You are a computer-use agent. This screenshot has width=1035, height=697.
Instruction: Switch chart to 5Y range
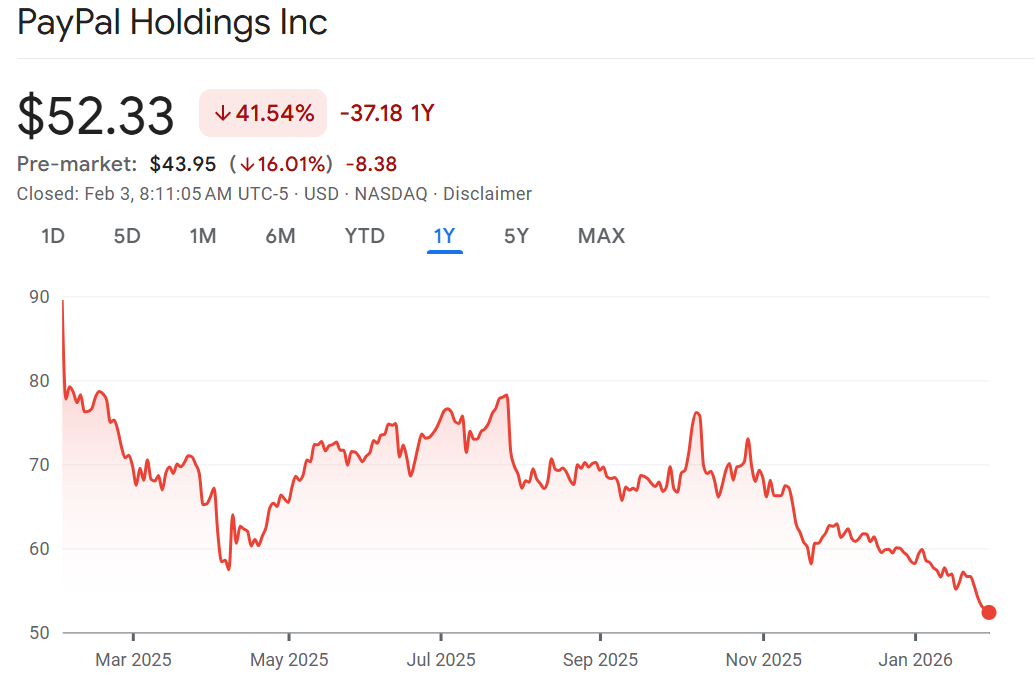[x=516, y=236]
